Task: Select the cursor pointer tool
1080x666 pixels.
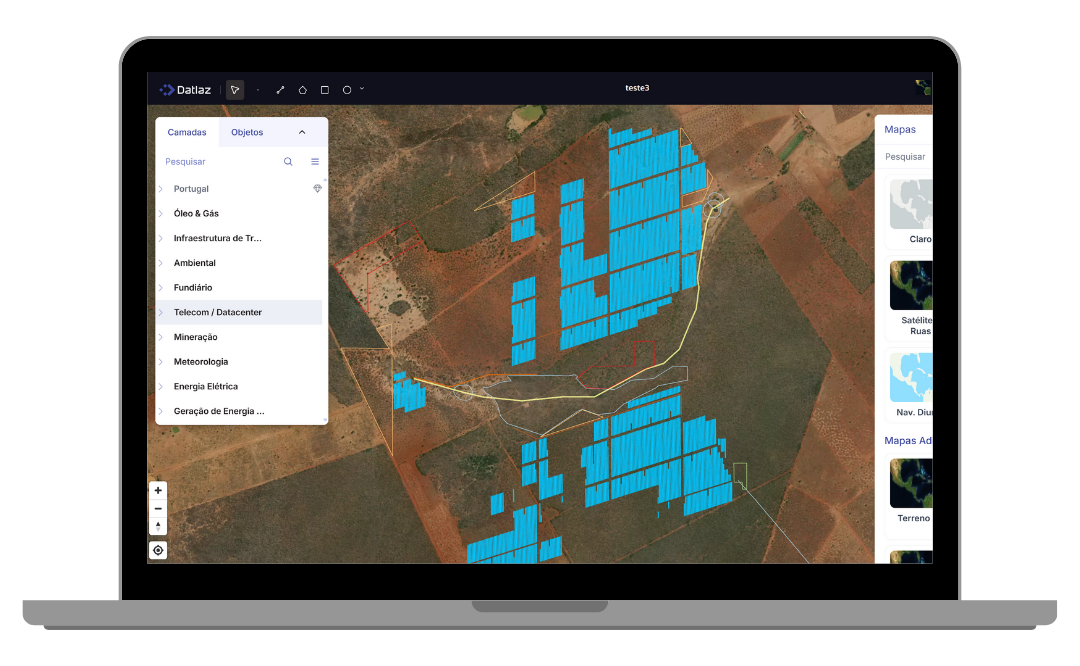Action: click(235, 90)
